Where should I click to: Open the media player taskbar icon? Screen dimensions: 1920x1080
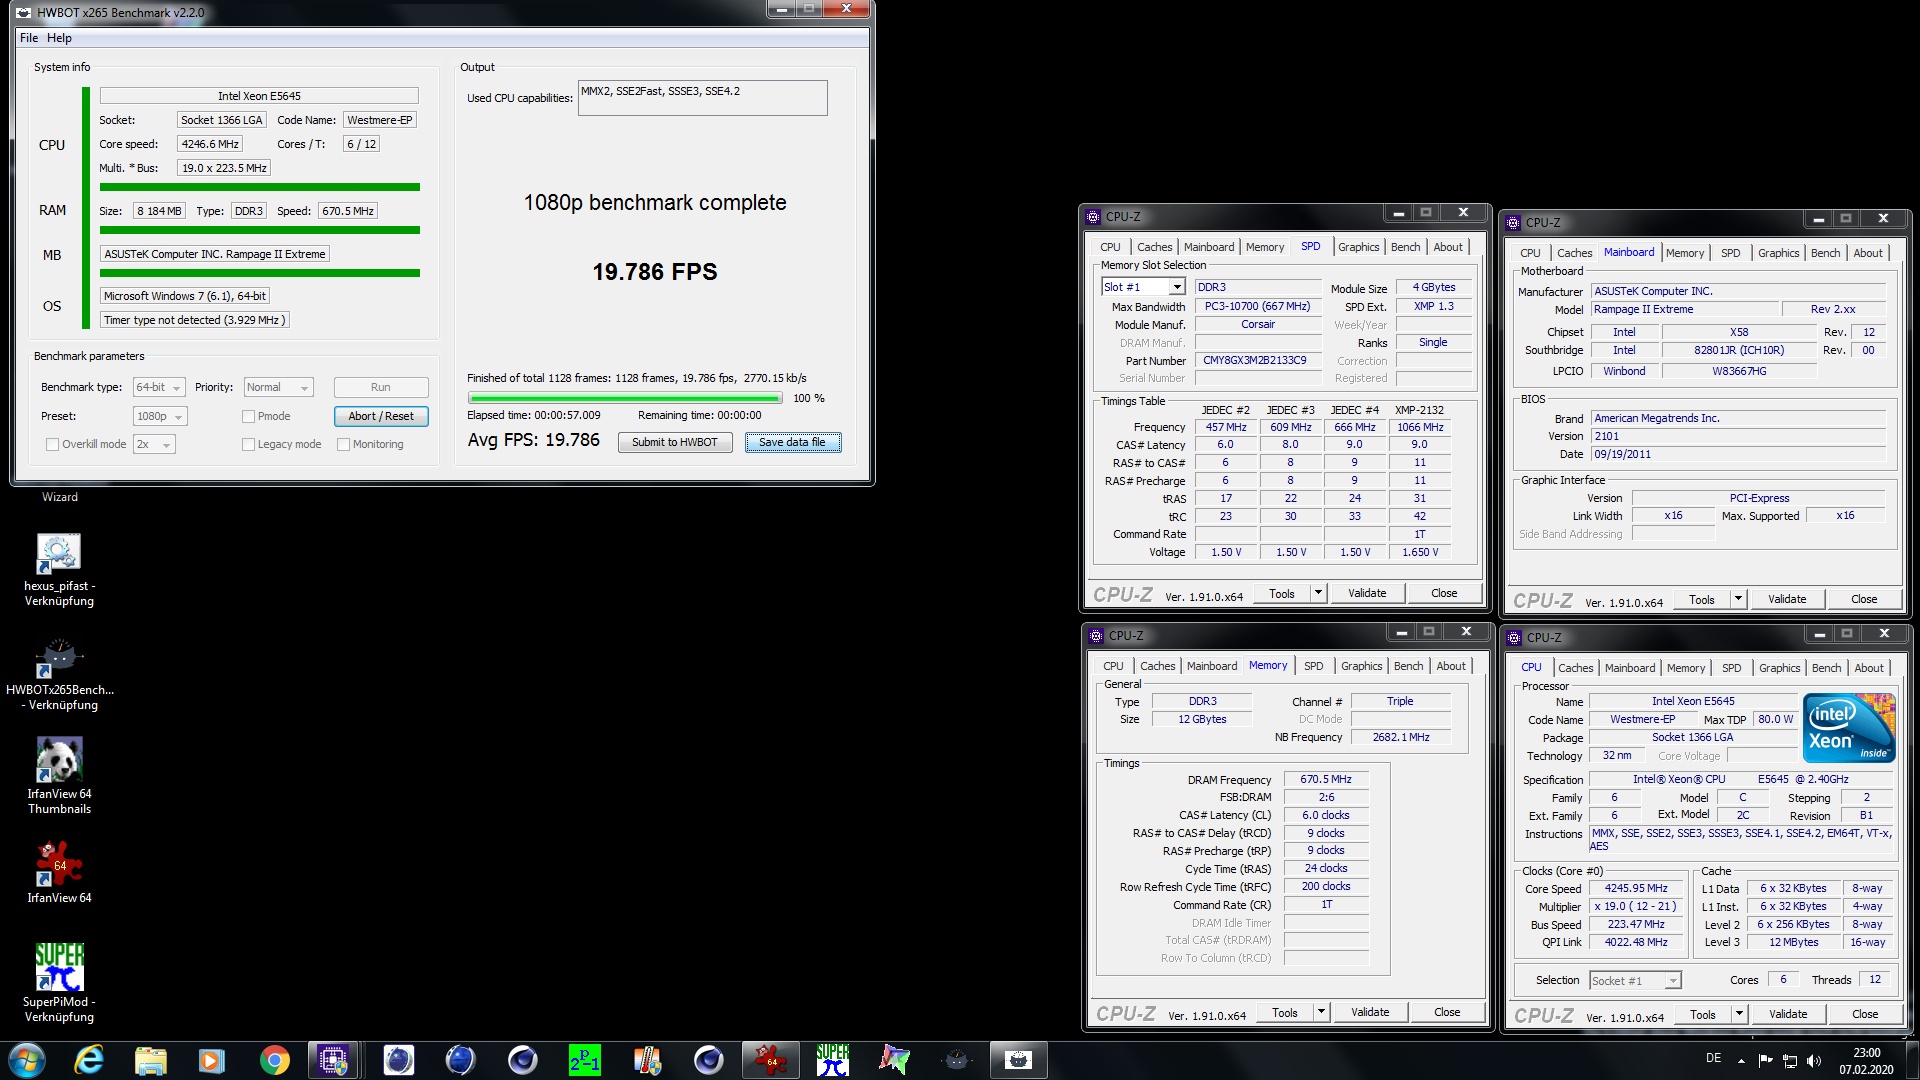tap(212, 1060)
